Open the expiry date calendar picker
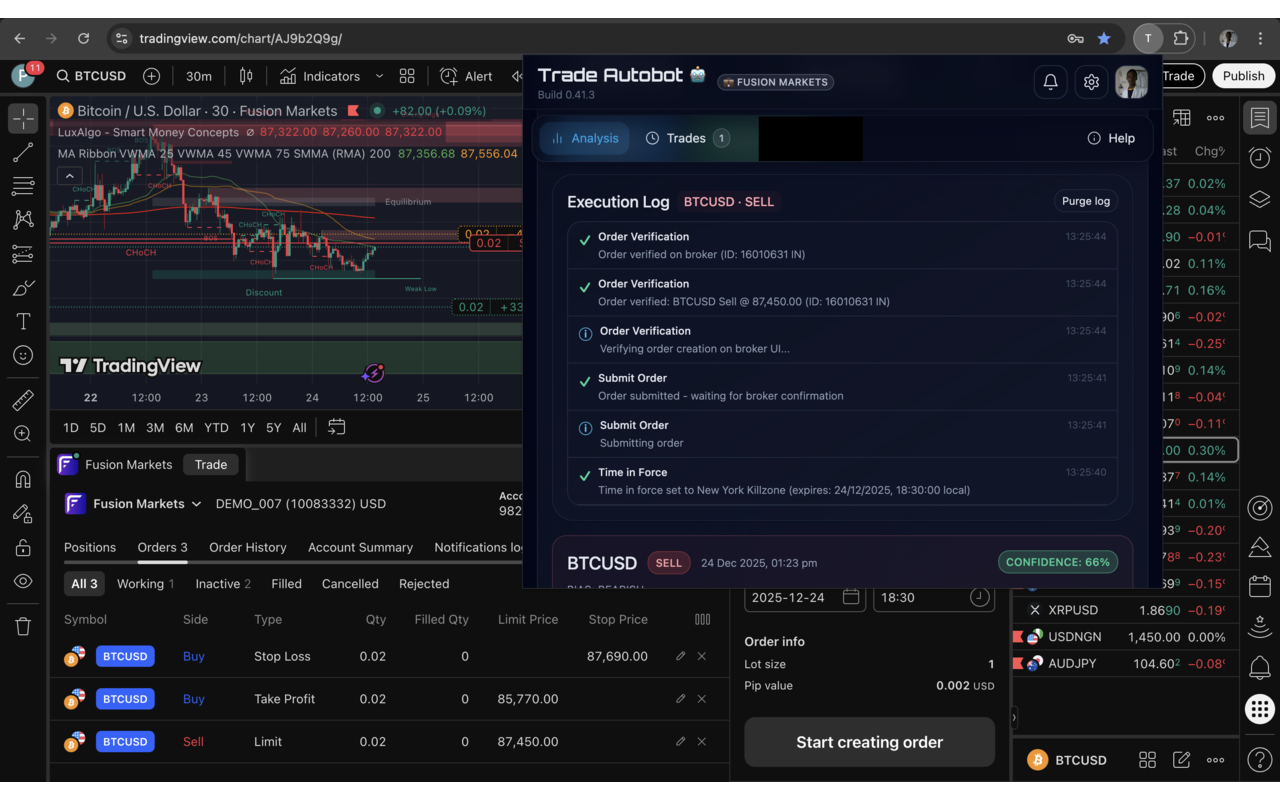This screenshot has width=1280, height=800. (851, 597)
